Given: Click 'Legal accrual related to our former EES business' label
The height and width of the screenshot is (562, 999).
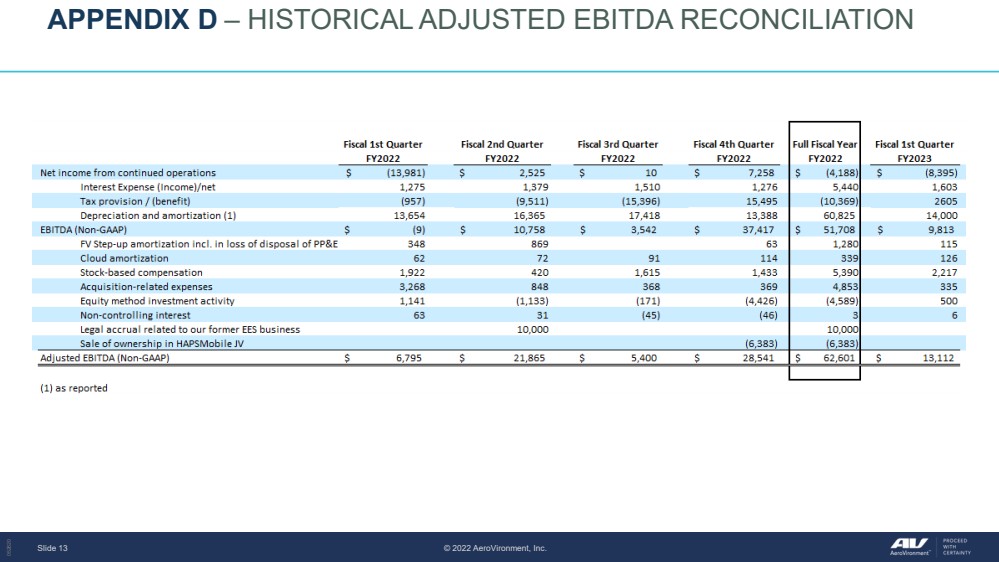Looking at the screenshot, I should coord(190,329).
